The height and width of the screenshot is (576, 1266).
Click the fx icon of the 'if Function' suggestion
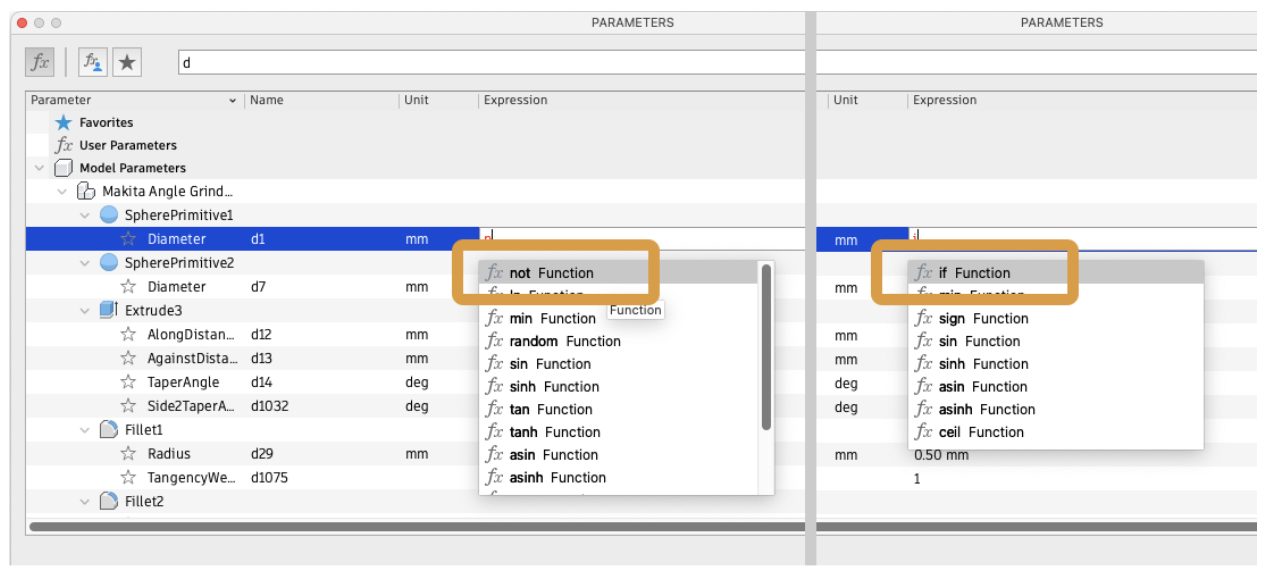coord(925,273)
